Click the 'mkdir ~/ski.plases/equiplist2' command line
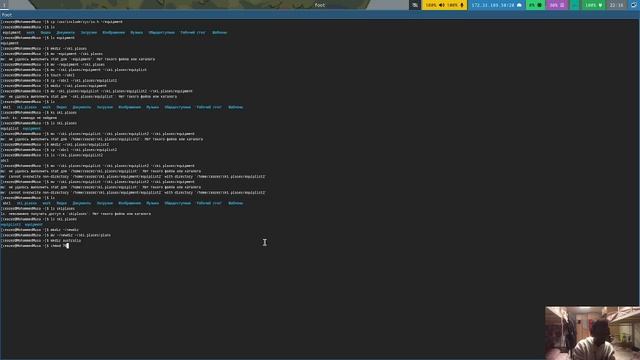This screenshot has height=360, width=640. click(x=55, y=144)
